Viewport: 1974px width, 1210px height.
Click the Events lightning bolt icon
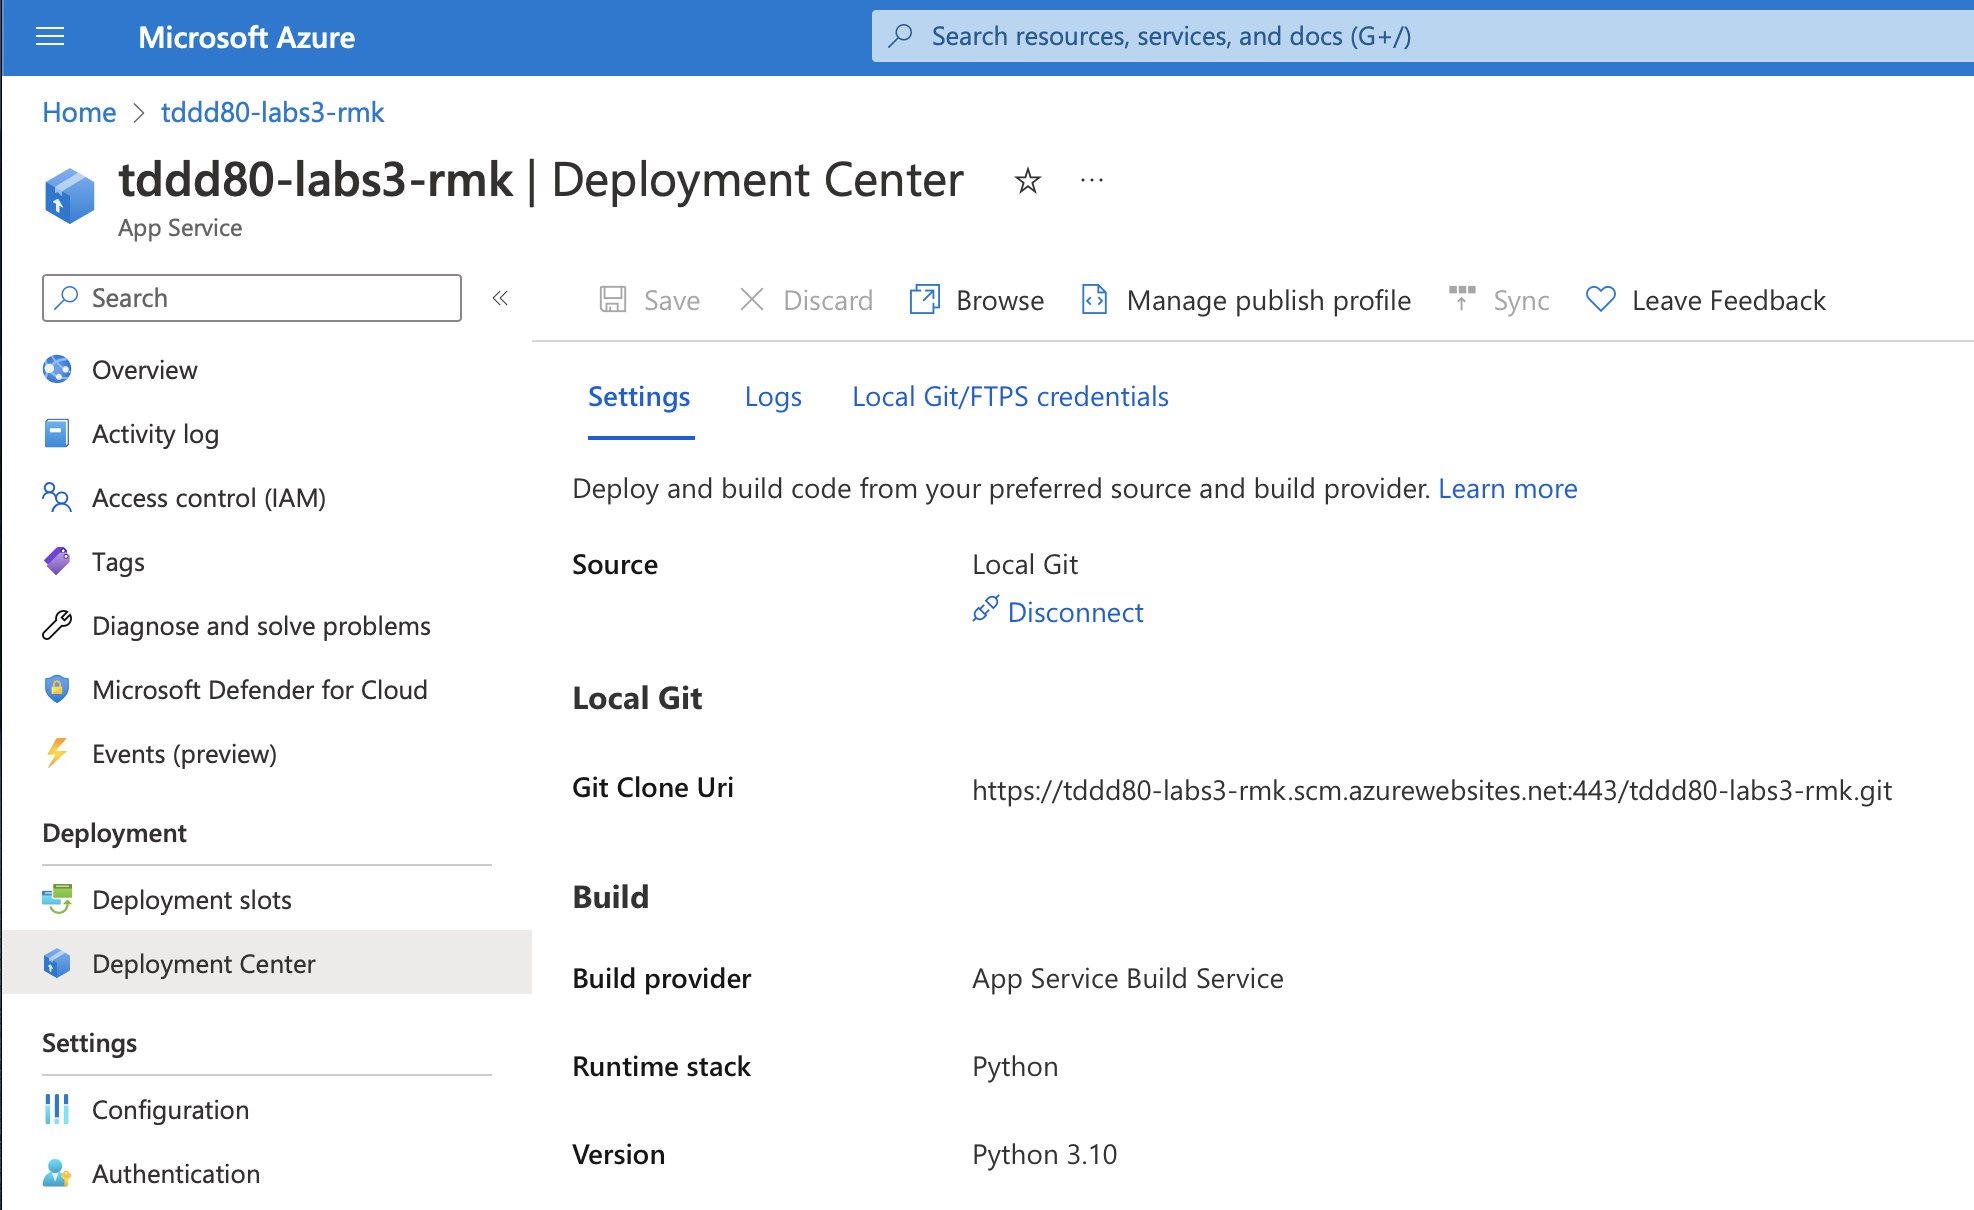click(x=57, y=753)
